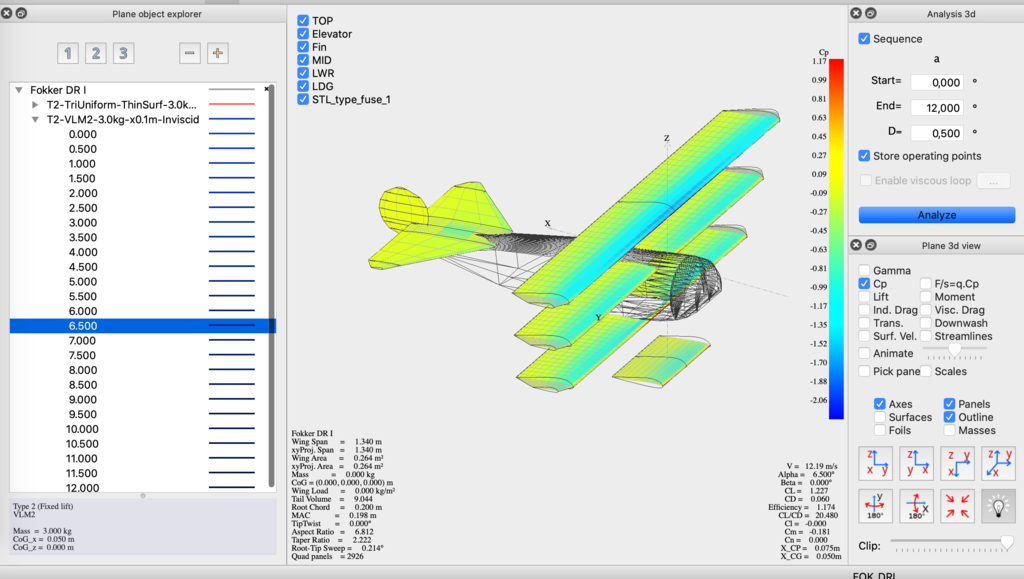
Task: Select the 10.500 operating point entry
Action: (82, 444)
